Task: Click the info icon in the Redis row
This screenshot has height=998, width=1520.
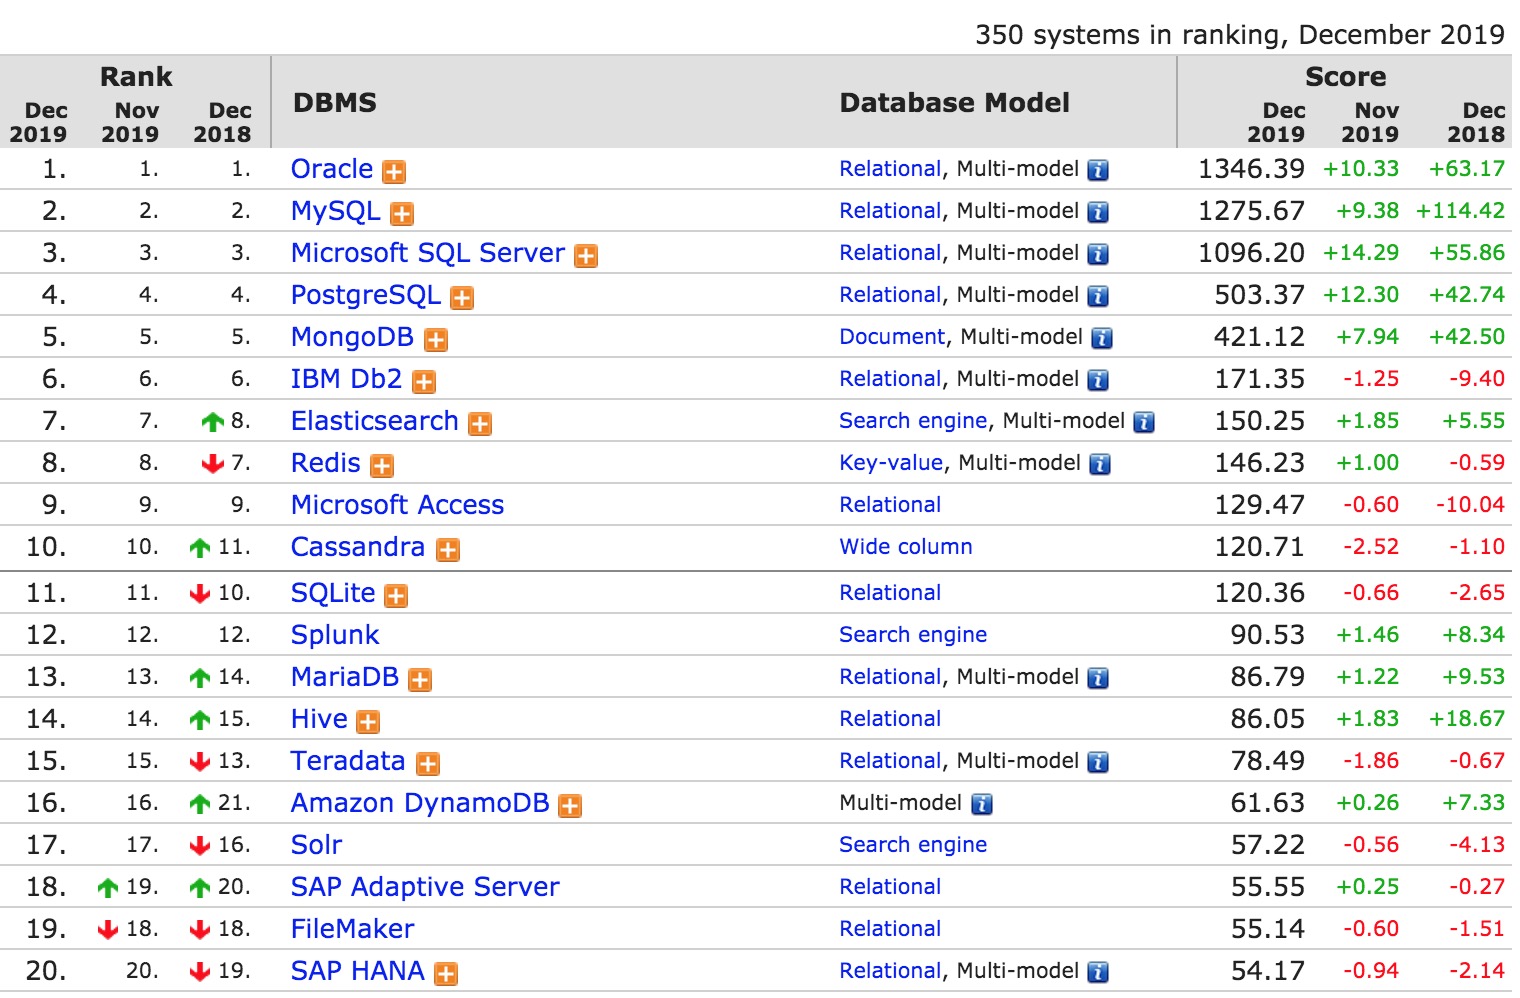Action: (x=1099, y=464)
